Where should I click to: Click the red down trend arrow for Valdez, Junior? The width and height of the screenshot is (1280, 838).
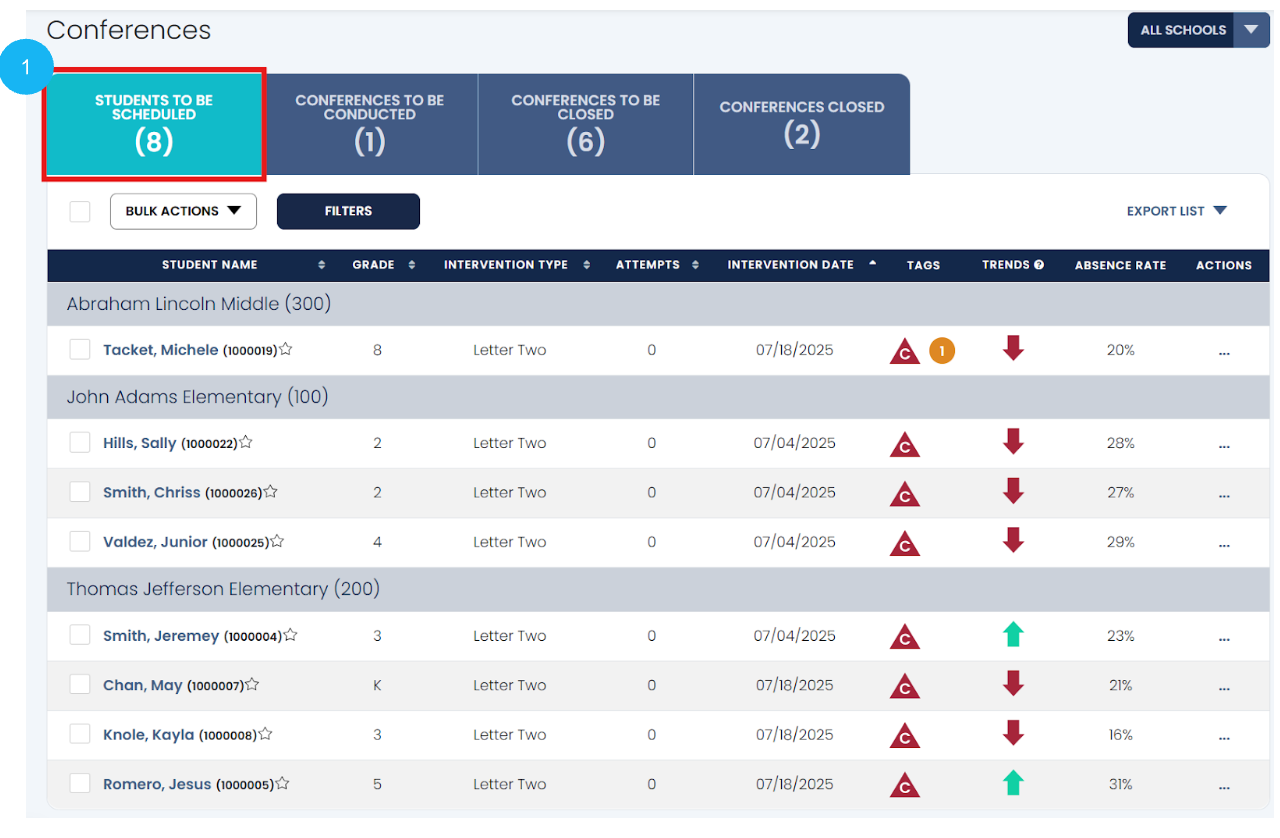click(1013, 541)
